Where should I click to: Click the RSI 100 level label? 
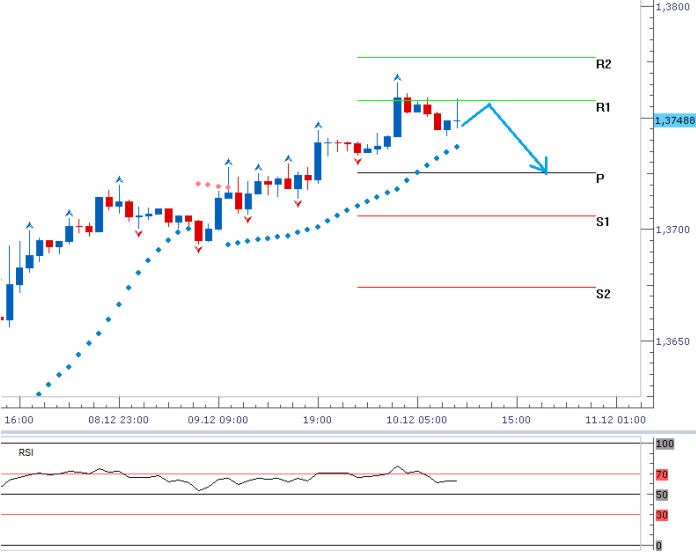tap(665, 444)
